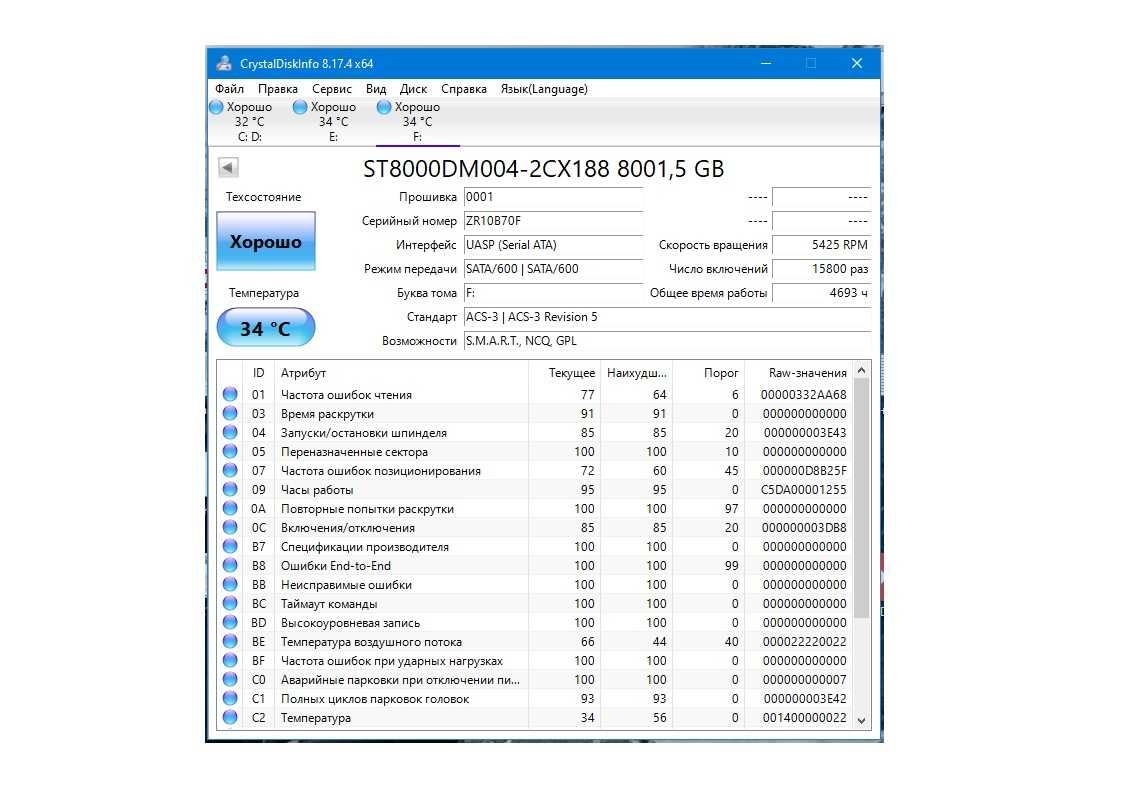Select row Часы работы
The height and width of the screenshot is (794, 1123).
535,490
